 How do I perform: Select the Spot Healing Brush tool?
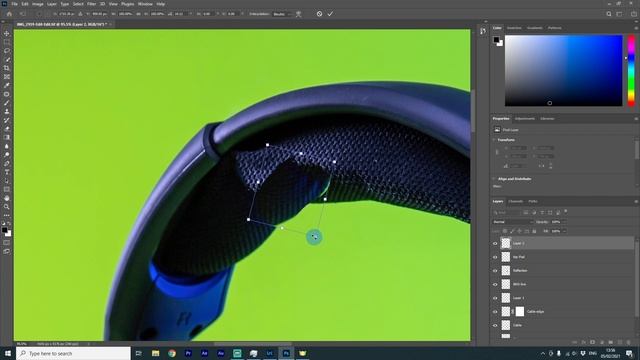(x=7, y=94)
